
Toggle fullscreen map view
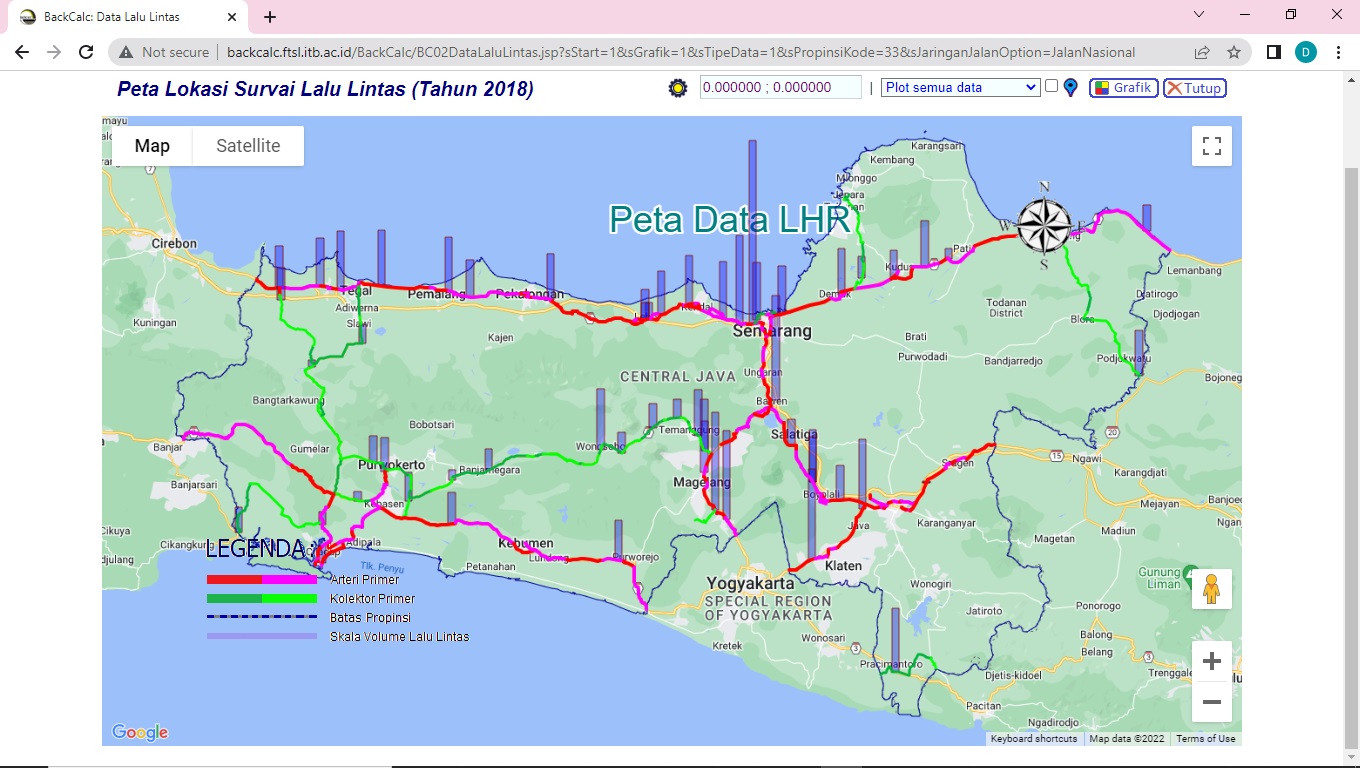pyautogui.click(x=1211, y=146)
